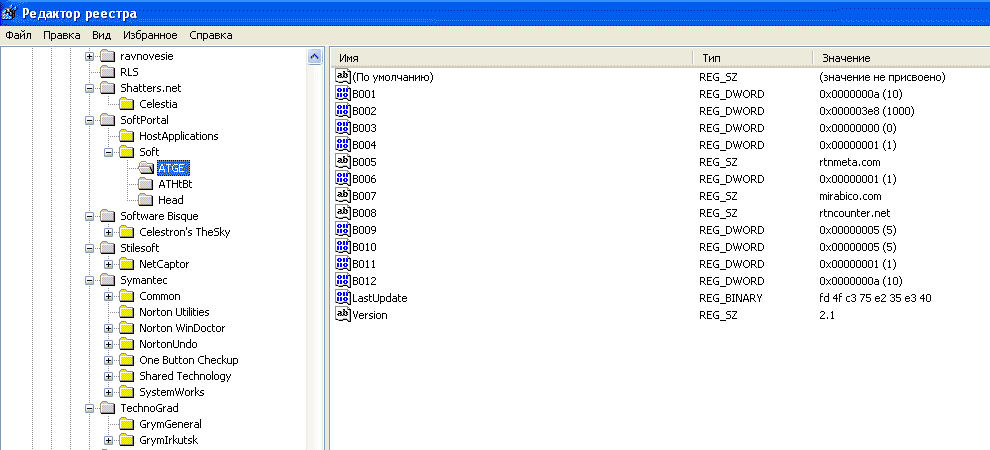Click the string icon of B005
The image size is (990, 450).
(343, 162)
